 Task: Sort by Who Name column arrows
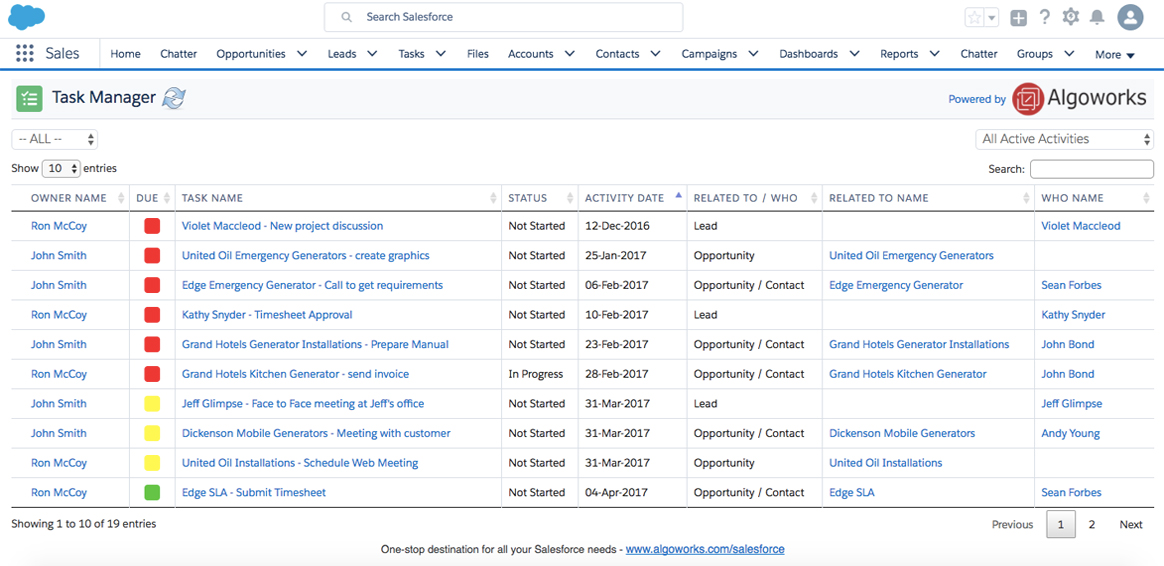tap(1147, 198)
